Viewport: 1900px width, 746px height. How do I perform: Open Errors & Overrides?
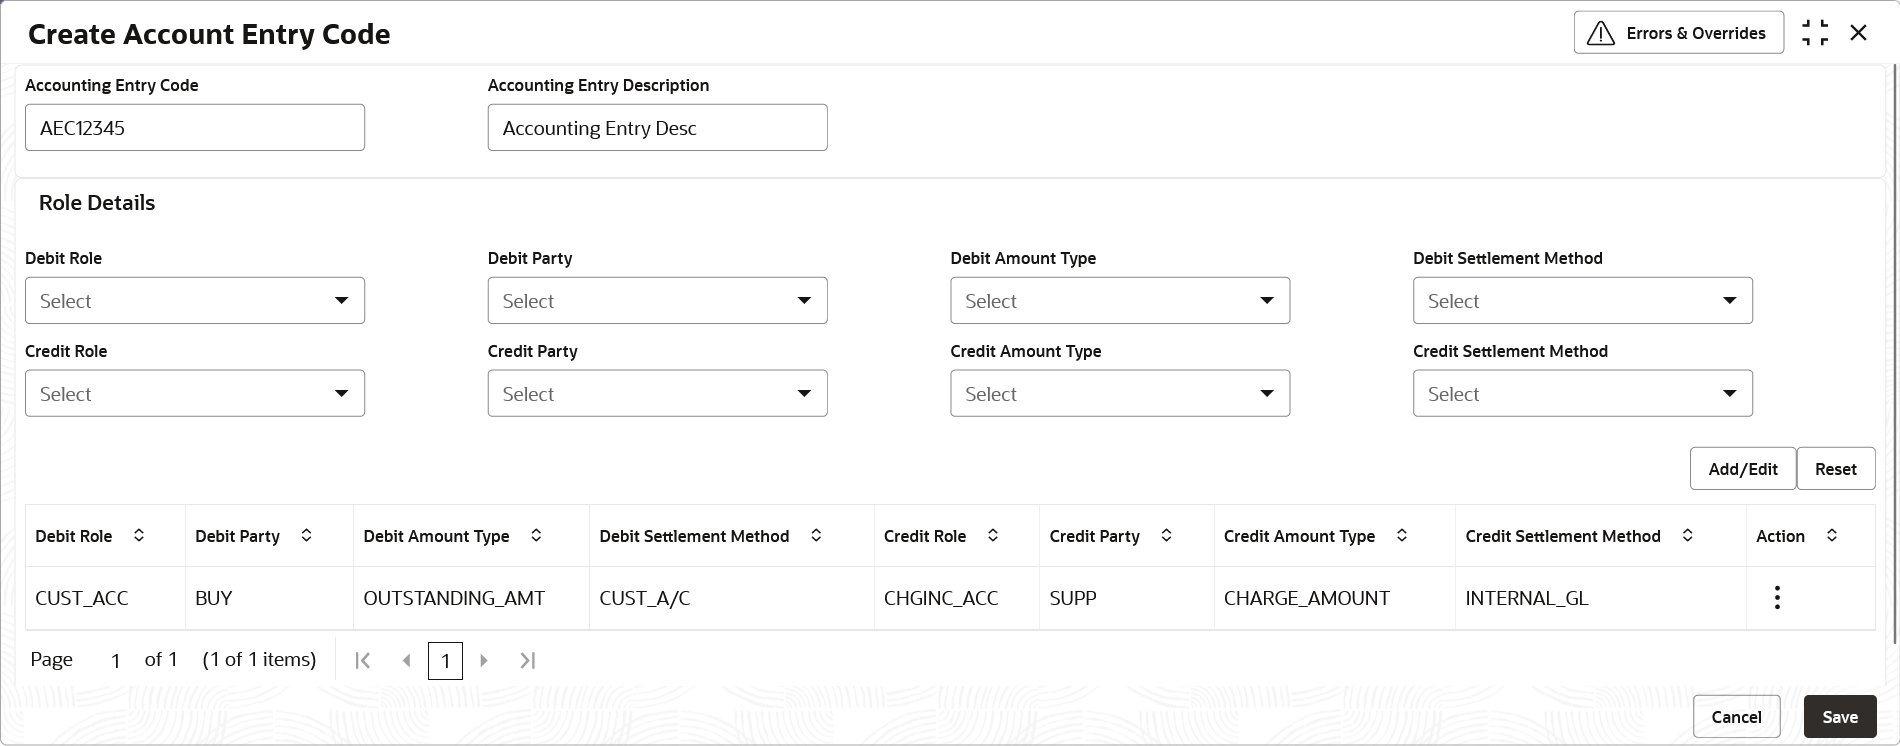pos(1679,33)
